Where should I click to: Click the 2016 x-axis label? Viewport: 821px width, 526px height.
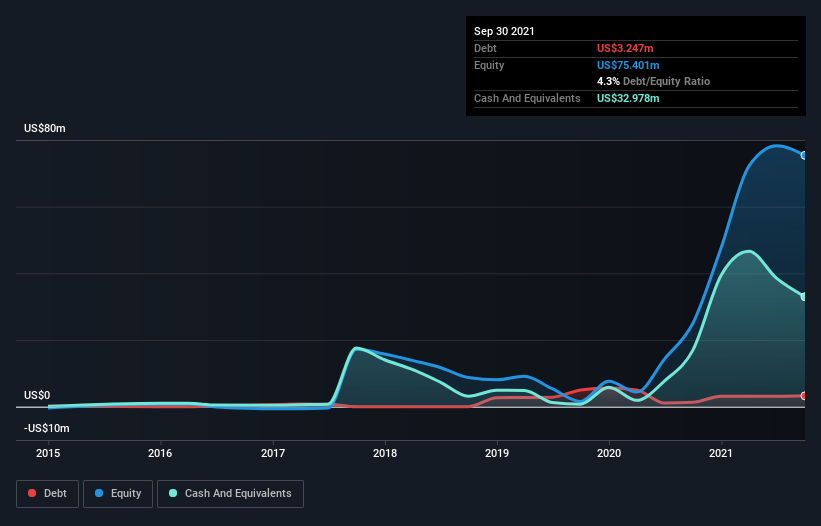click(x=160, y=453)
